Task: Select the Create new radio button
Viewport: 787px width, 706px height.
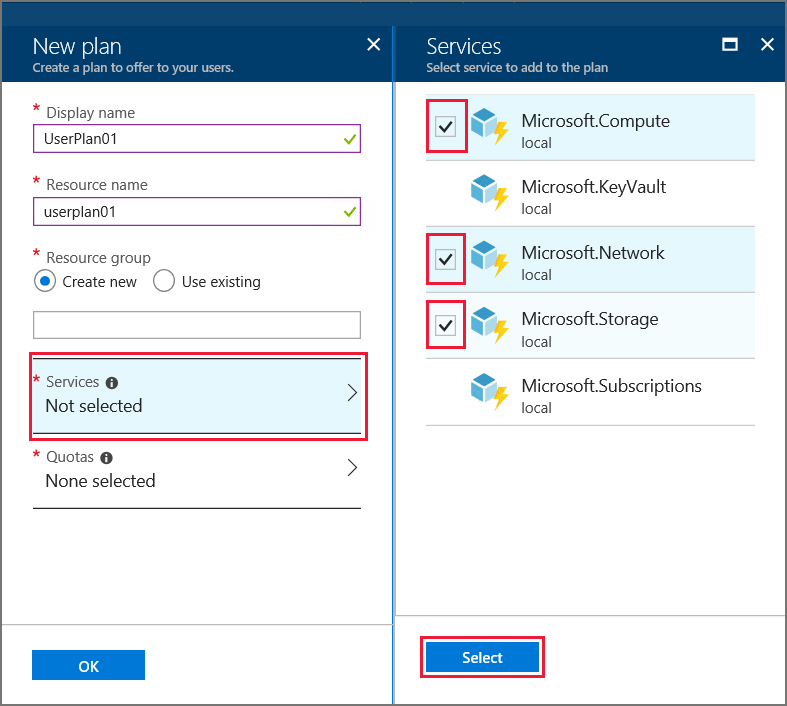Action: point(45,281)
